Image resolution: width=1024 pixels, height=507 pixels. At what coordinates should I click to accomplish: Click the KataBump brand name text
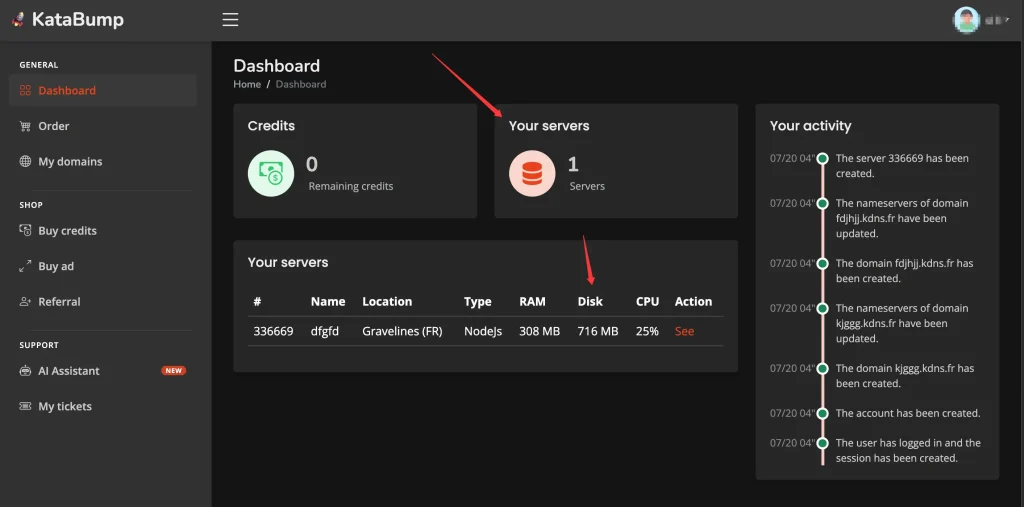click(78, 20)
